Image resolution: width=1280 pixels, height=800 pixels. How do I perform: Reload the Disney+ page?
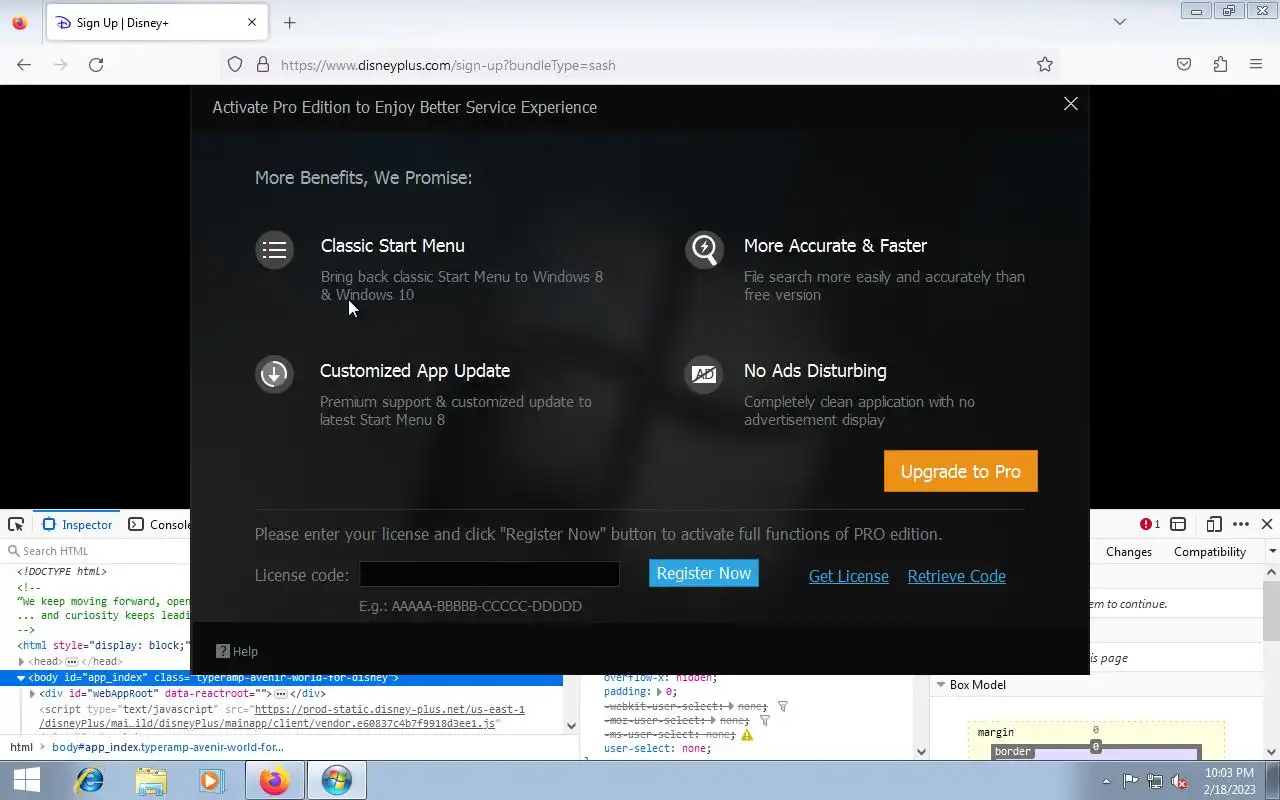point(96,65)
